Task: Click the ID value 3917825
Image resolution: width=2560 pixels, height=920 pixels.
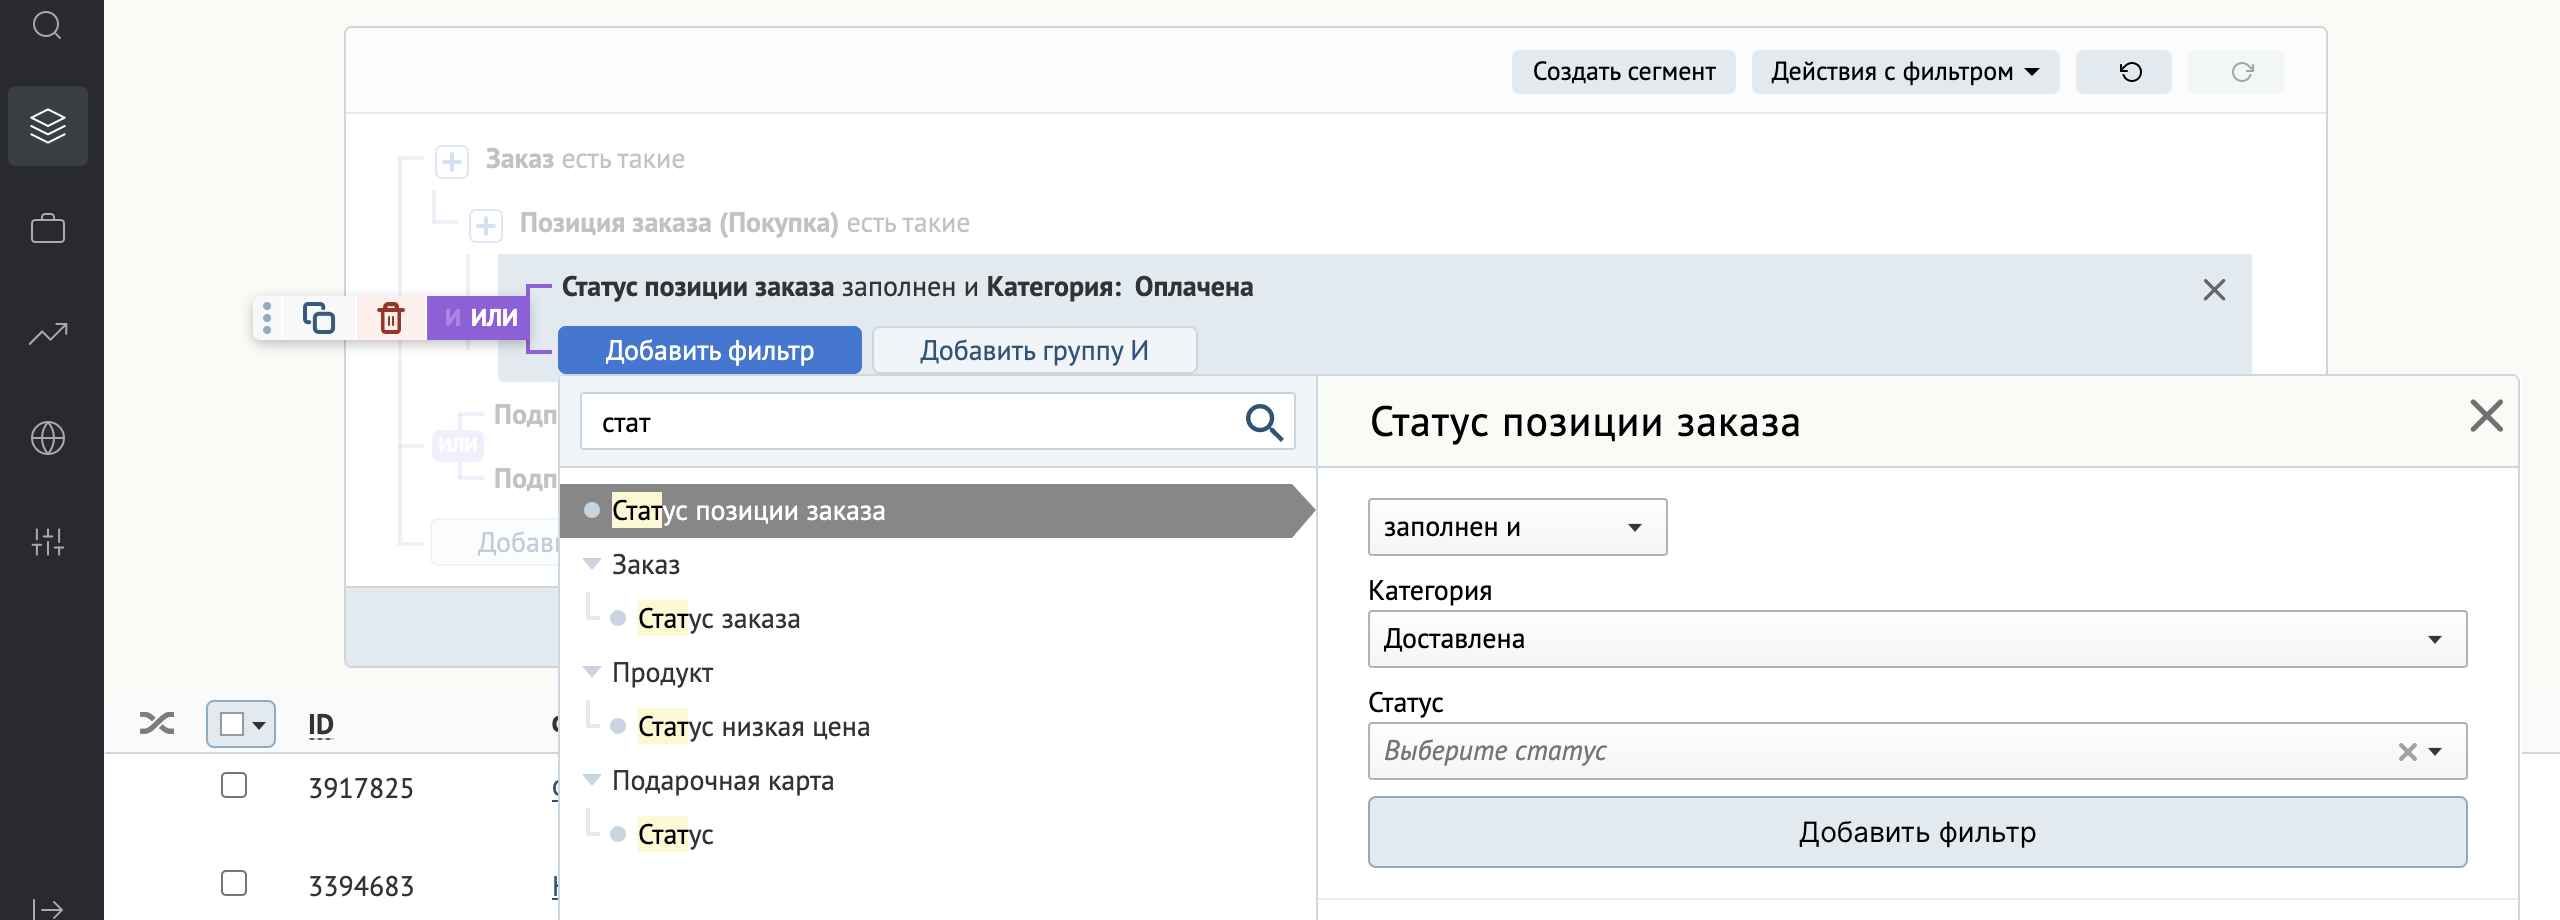Action: [361, 788]
